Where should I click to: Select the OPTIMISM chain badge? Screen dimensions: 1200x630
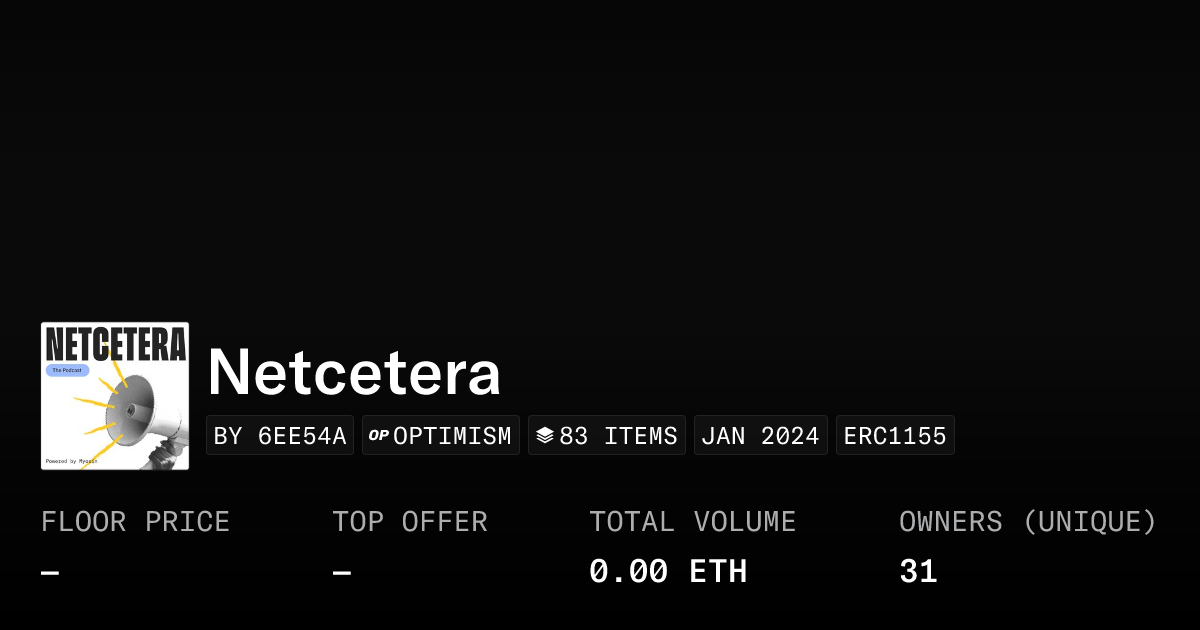point(441,435)
